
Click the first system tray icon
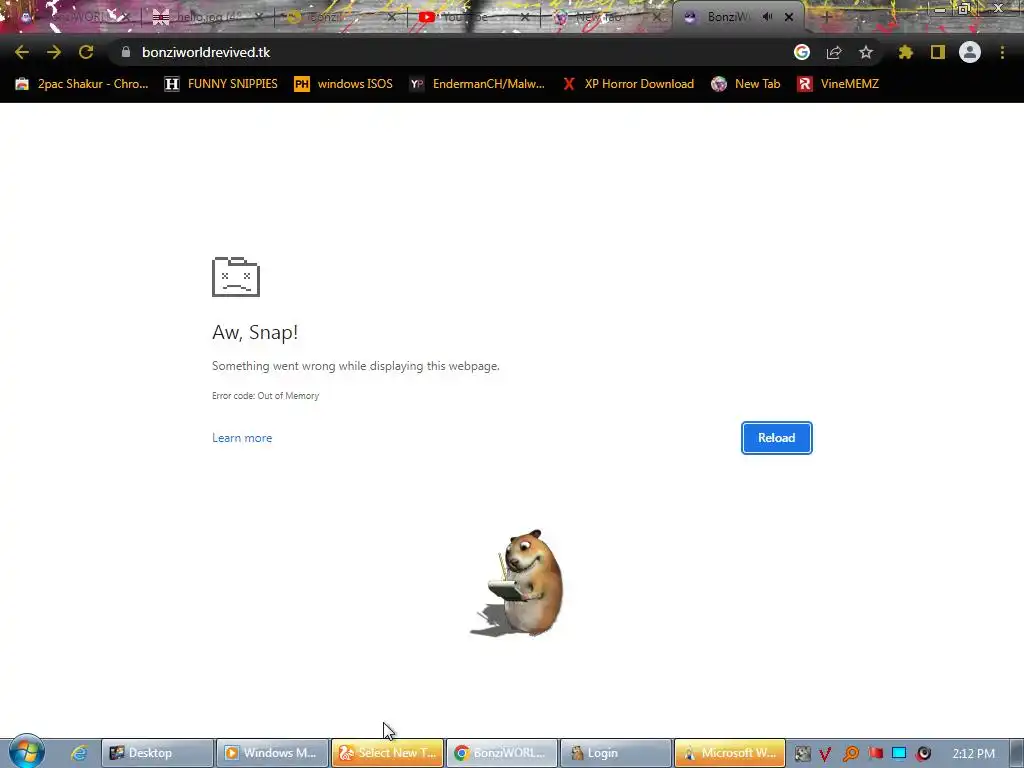point(802,754)
